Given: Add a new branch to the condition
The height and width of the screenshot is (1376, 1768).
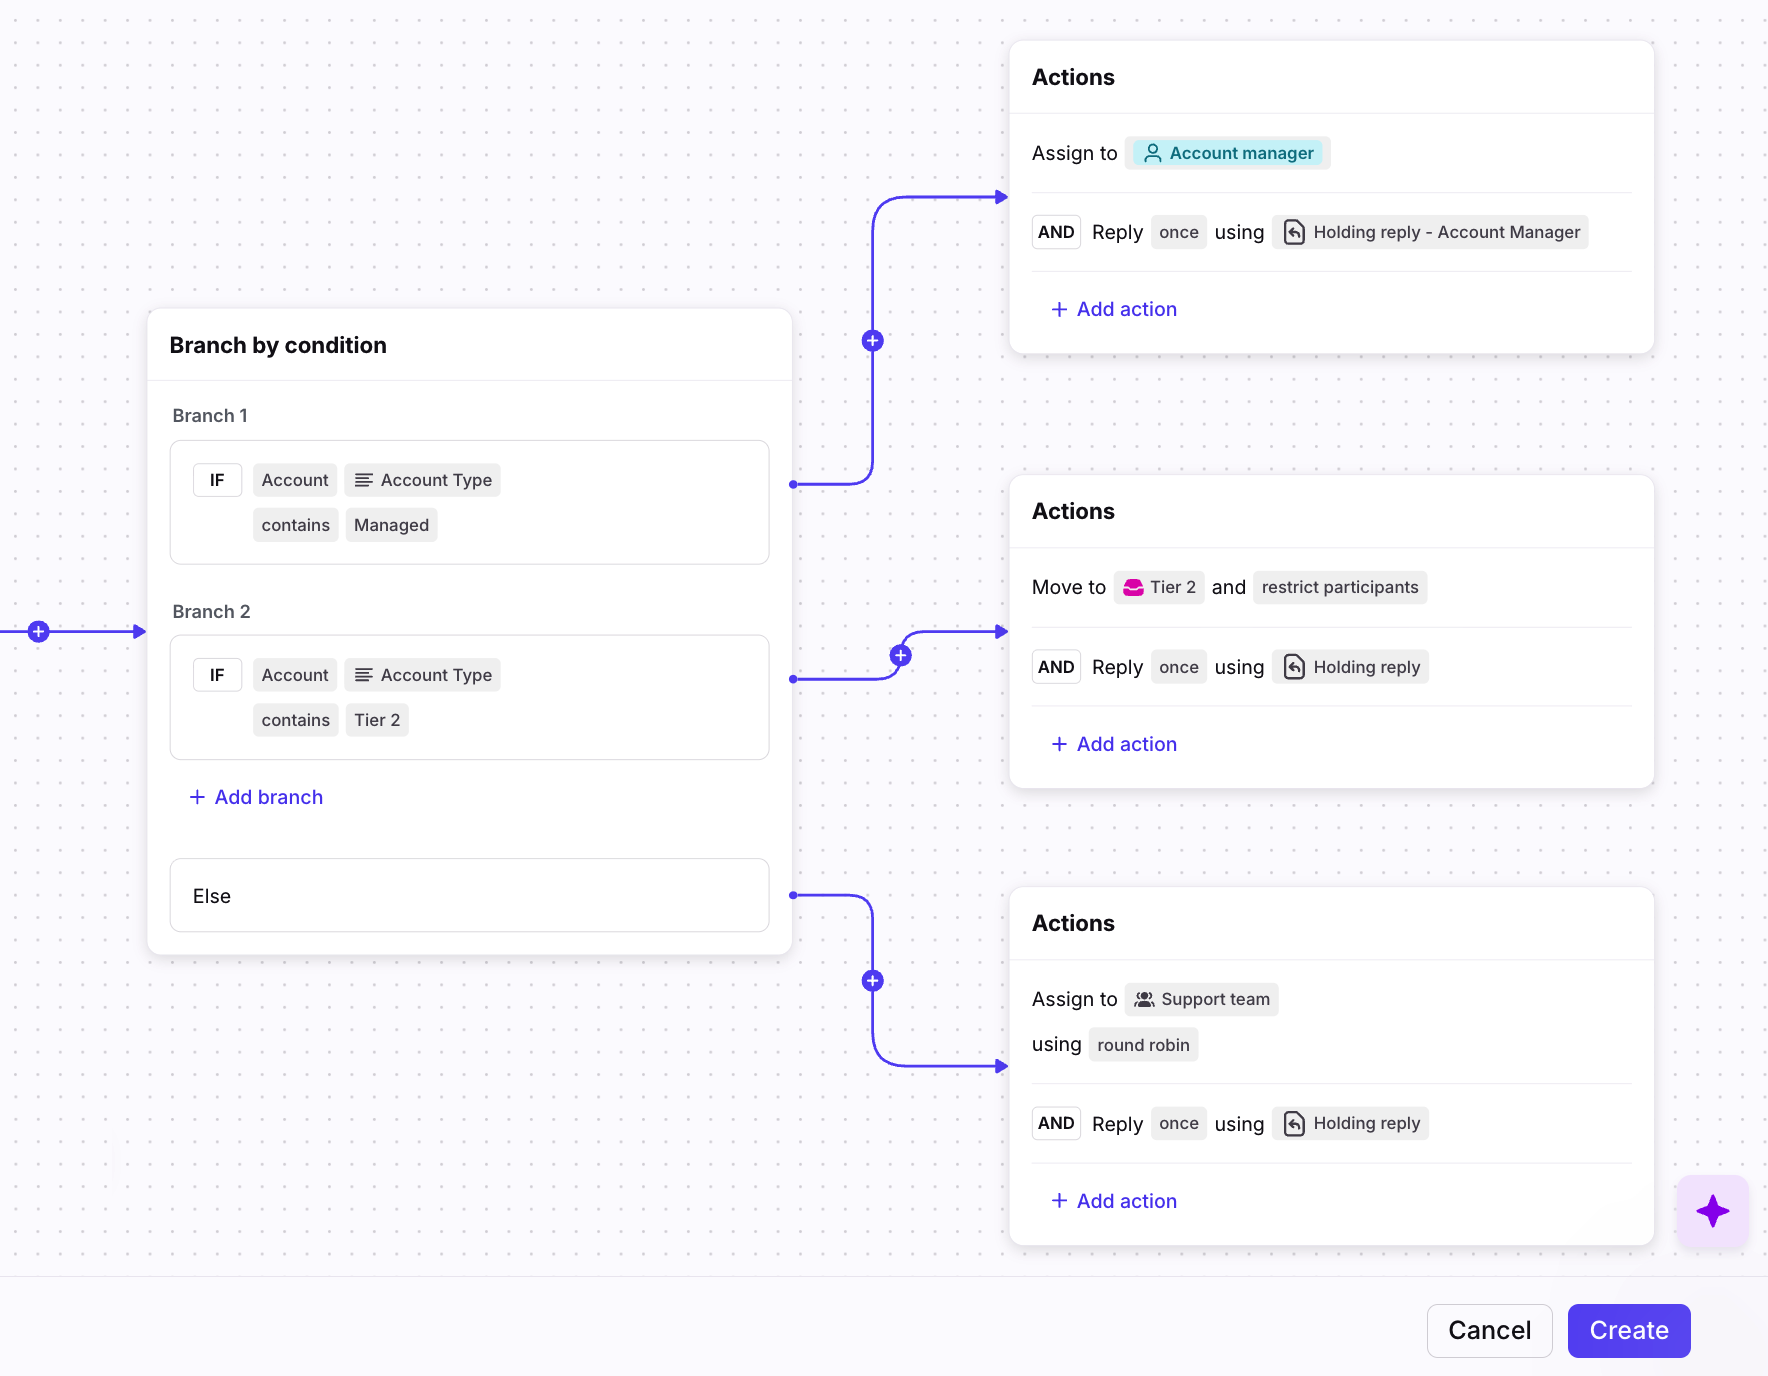Looking at the screenshot, I should (x=256, y=797).
